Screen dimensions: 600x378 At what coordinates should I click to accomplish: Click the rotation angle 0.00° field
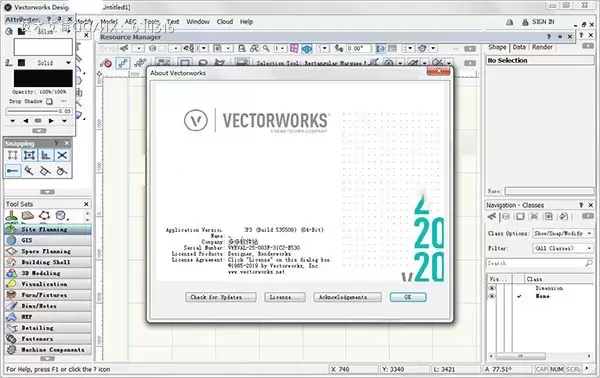pyautogui.click(x=358, y=49)
